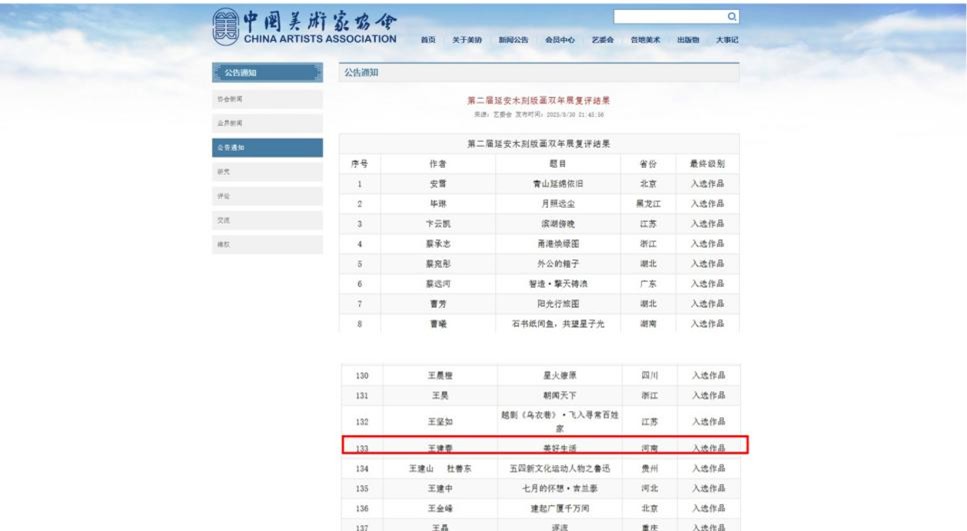The width and height of the screenshot is (967, 531).
Task: Open the 评论 sidebar section
Action: (267, 196)
